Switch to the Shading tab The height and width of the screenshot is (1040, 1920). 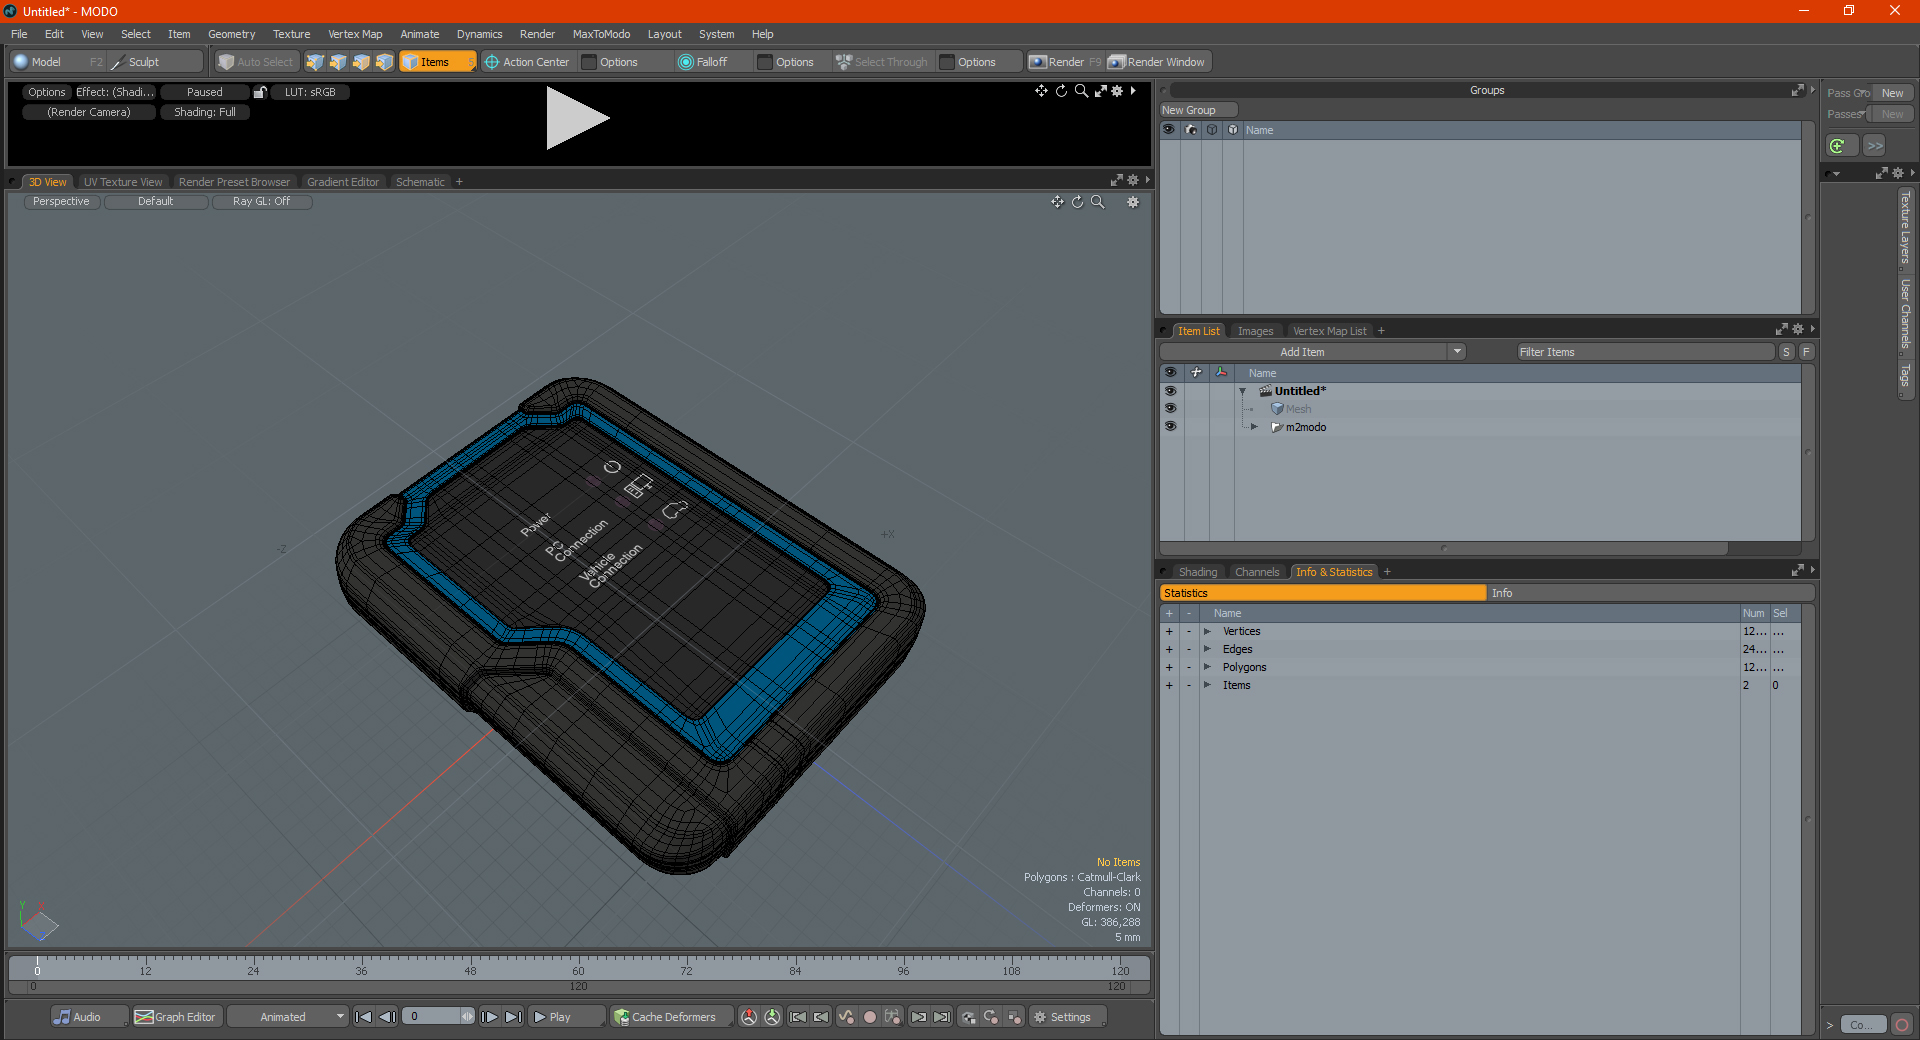(1197, 572)
